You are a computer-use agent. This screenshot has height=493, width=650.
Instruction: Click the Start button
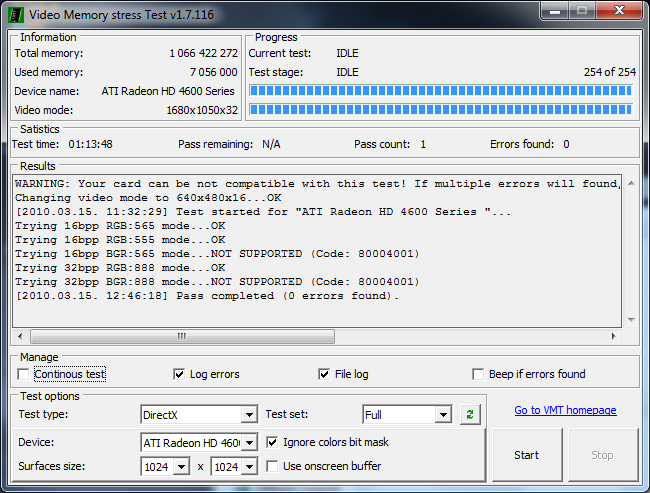tap(527, 455)
